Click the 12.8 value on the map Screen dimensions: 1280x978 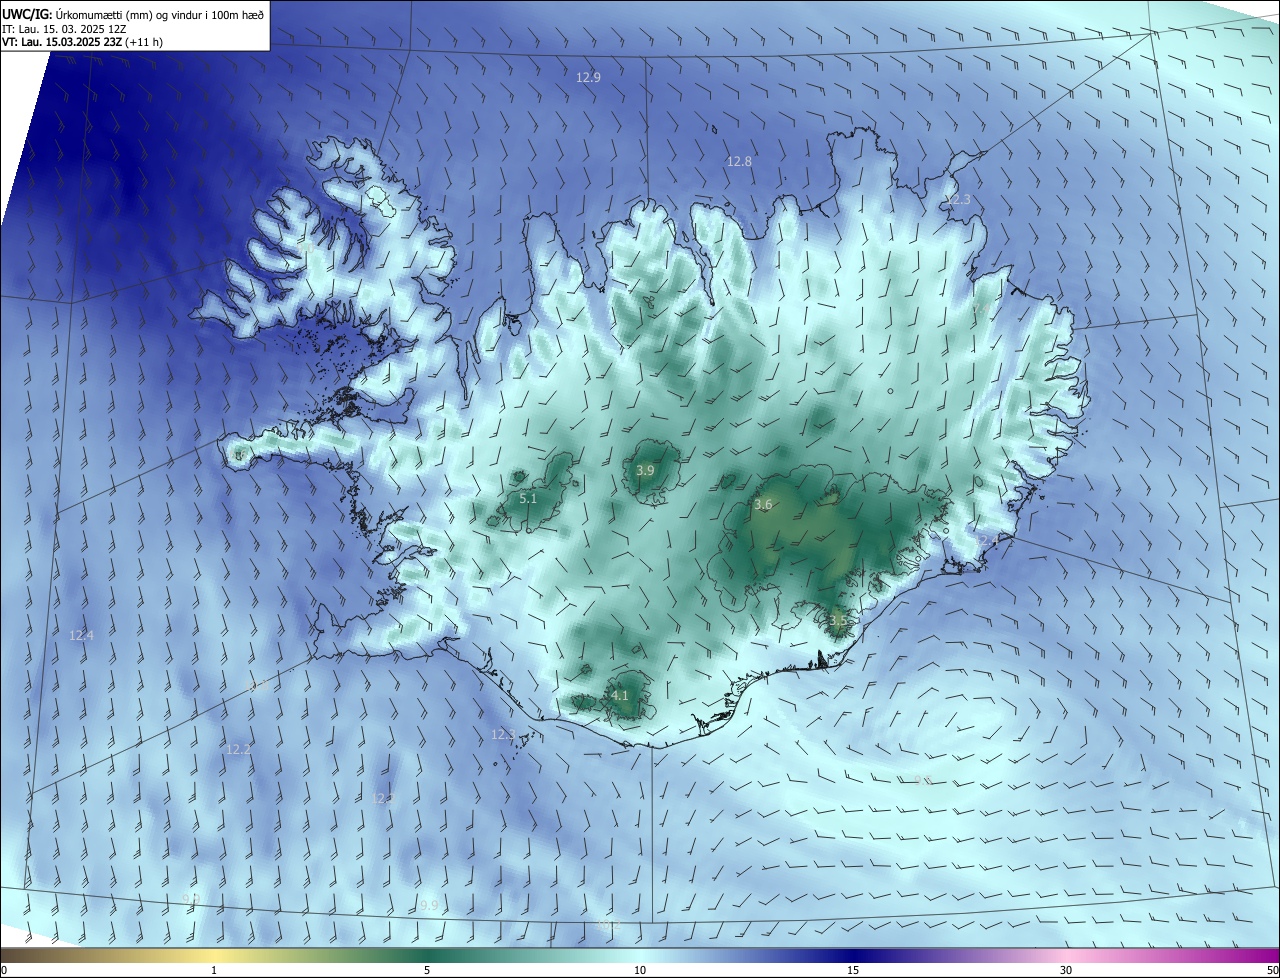click(x=739, y=161)
